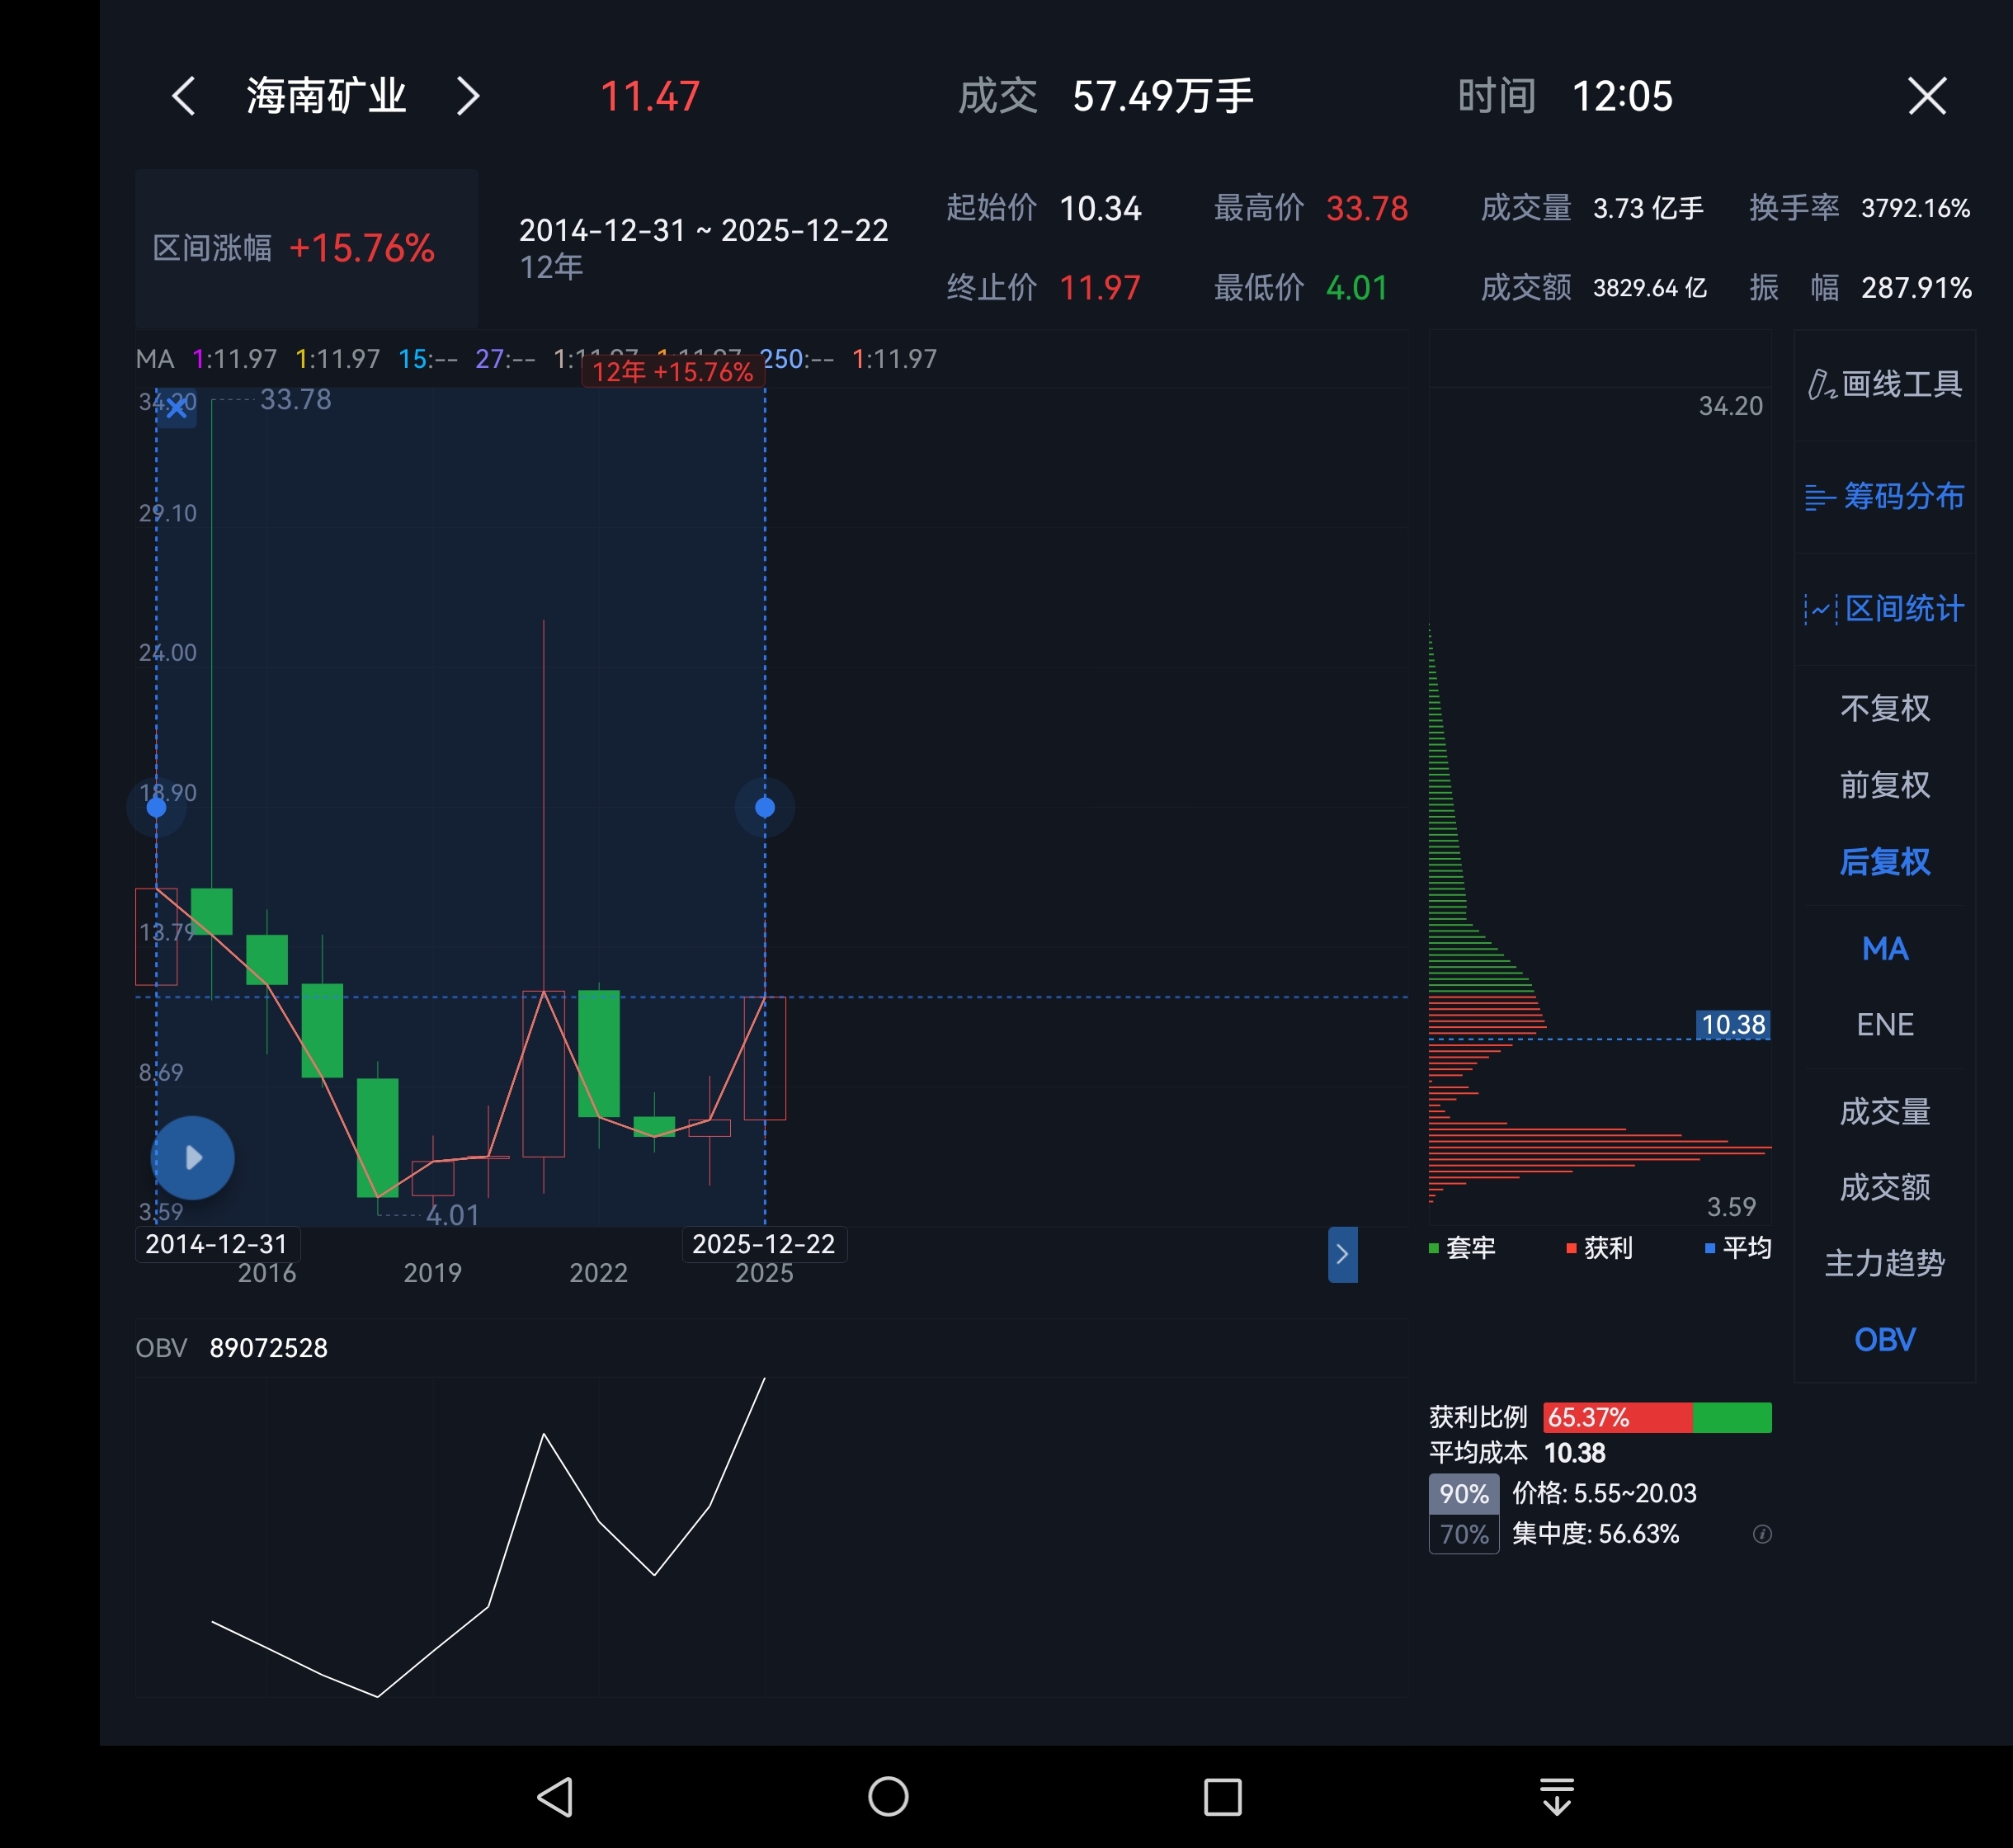Toggle chip distribution (筹码分布)
2013x1848 pixels.
click(x=1884, y=497)
